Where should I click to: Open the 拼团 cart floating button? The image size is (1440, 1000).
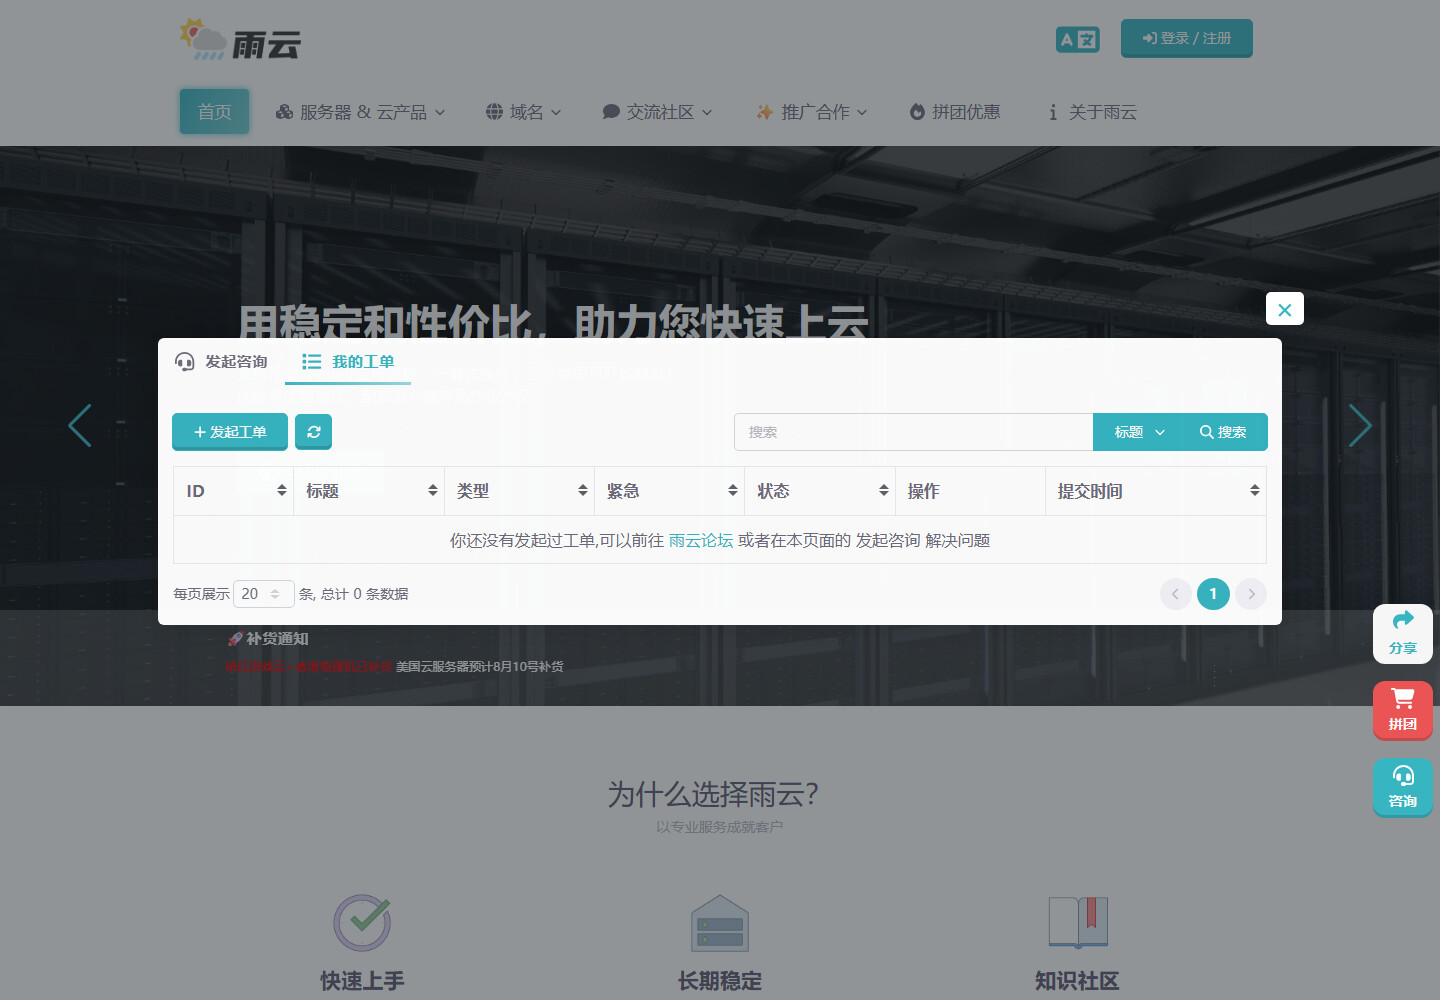coord(1403,710)
